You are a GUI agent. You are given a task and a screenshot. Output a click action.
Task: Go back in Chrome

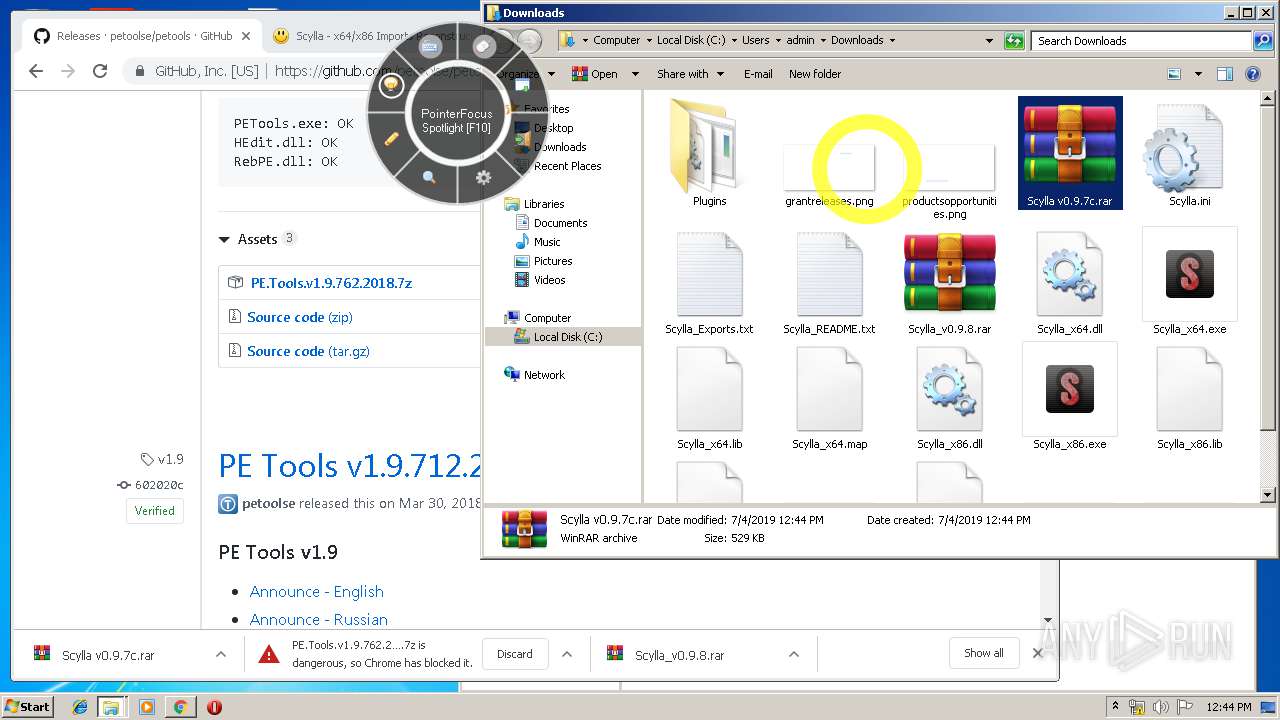tap(36, 71)
